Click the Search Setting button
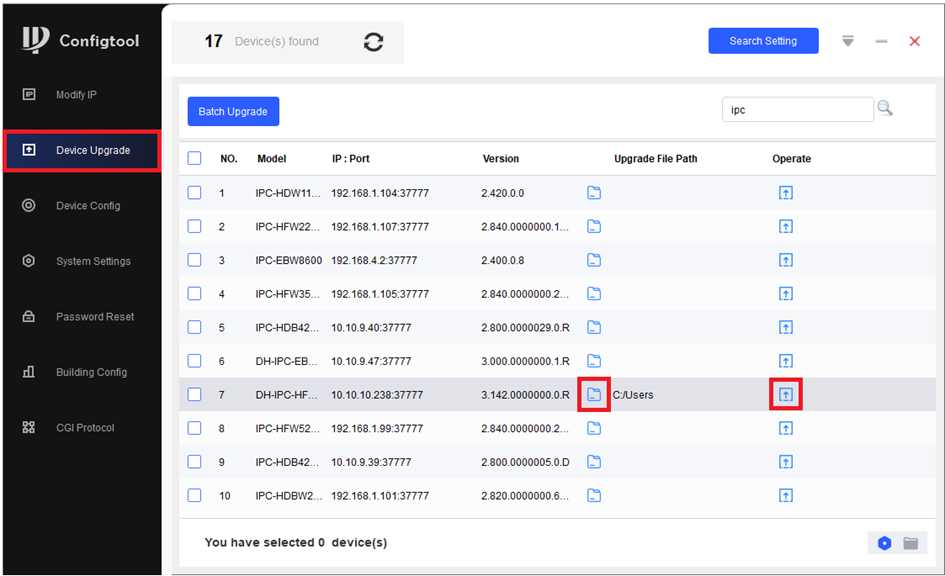945x576 pixels. [x=763, y=41]
